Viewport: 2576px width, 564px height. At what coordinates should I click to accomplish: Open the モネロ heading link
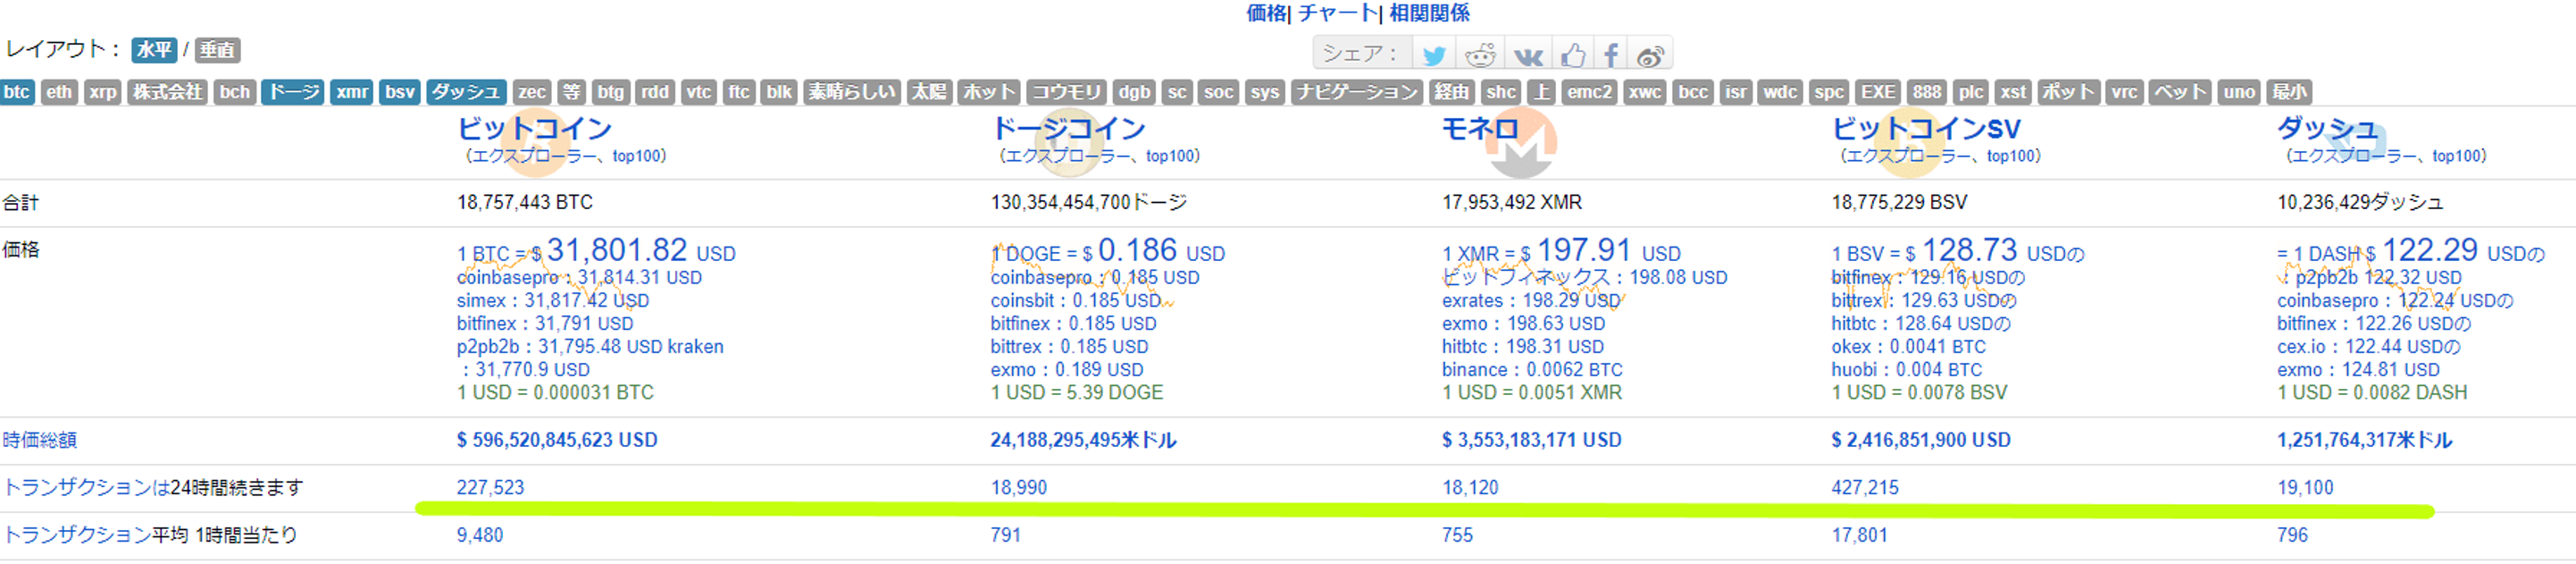point(1480,128)
